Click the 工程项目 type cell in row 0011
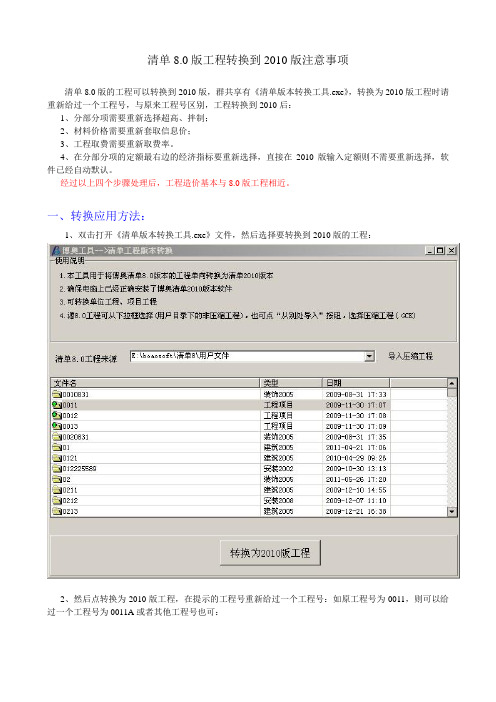This screenshot has height=702, width=496. tap(278, 405)
